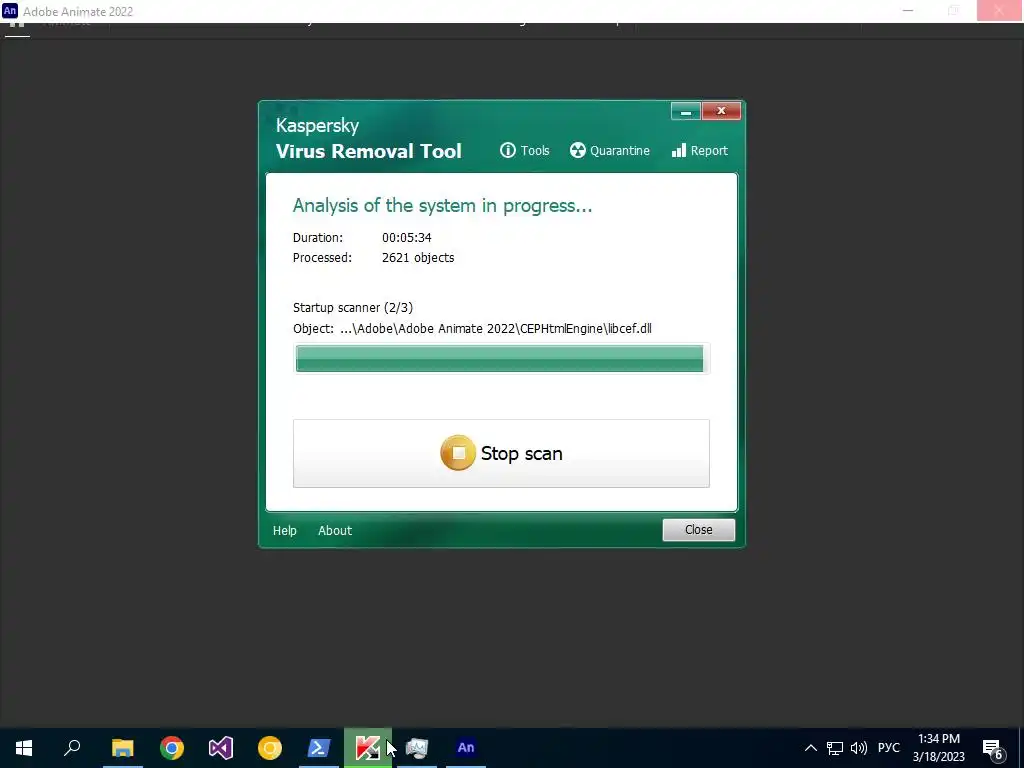This screenshot has width=1024, height=768.
Task: Open the Quarantine section
Action: (x=609, y=151)
